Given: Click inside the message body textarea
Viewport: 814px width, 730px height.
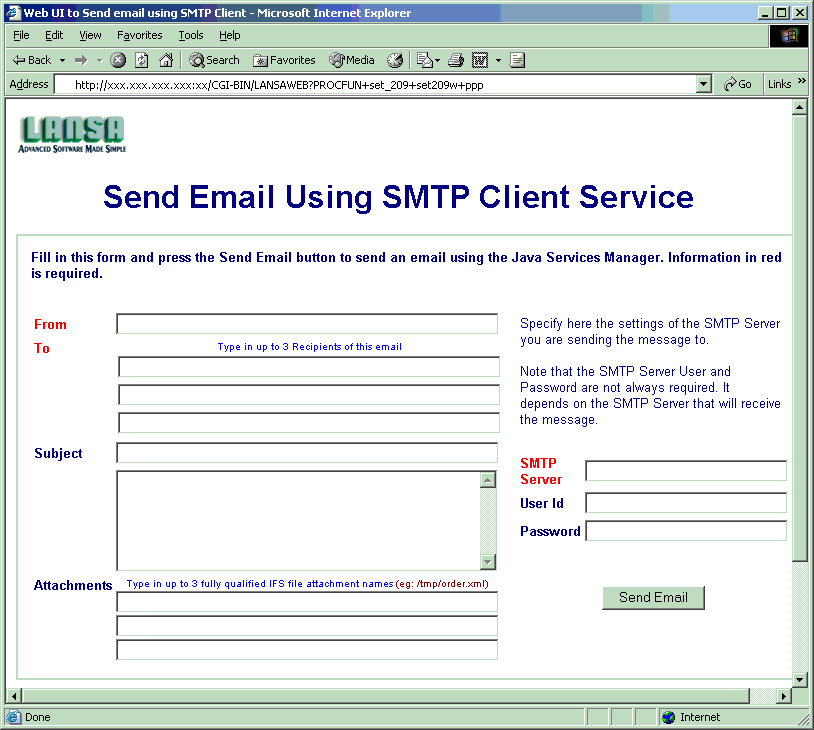Looking at the screenshot, I should coord(298,520).
